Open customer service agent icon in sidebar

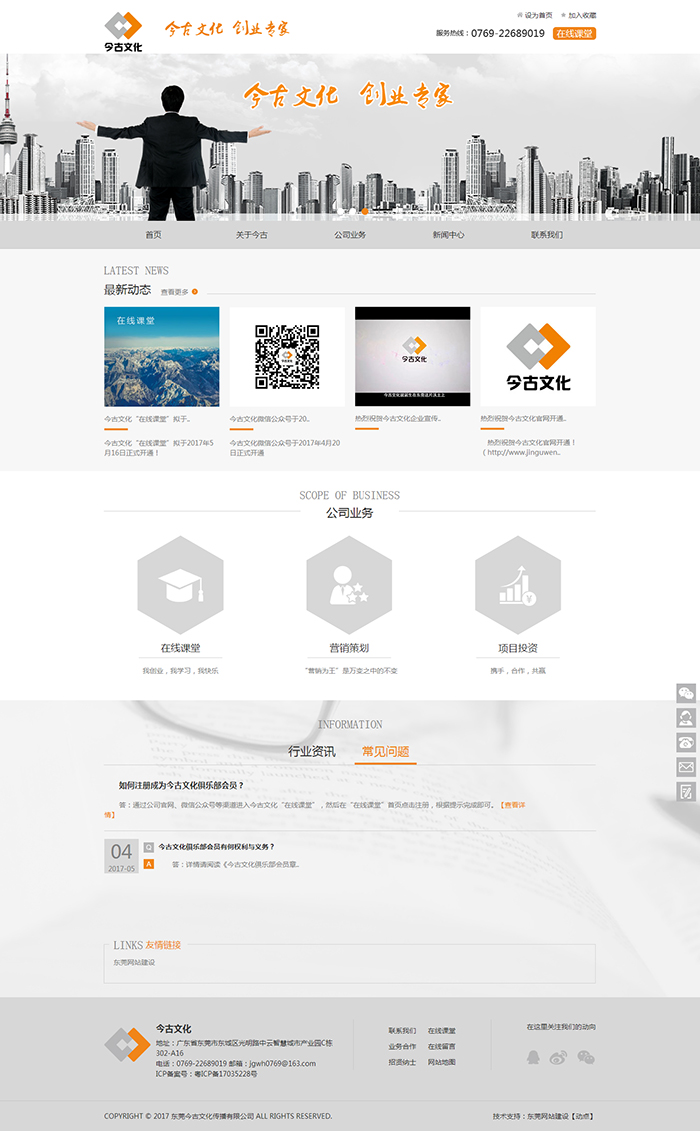686,717
